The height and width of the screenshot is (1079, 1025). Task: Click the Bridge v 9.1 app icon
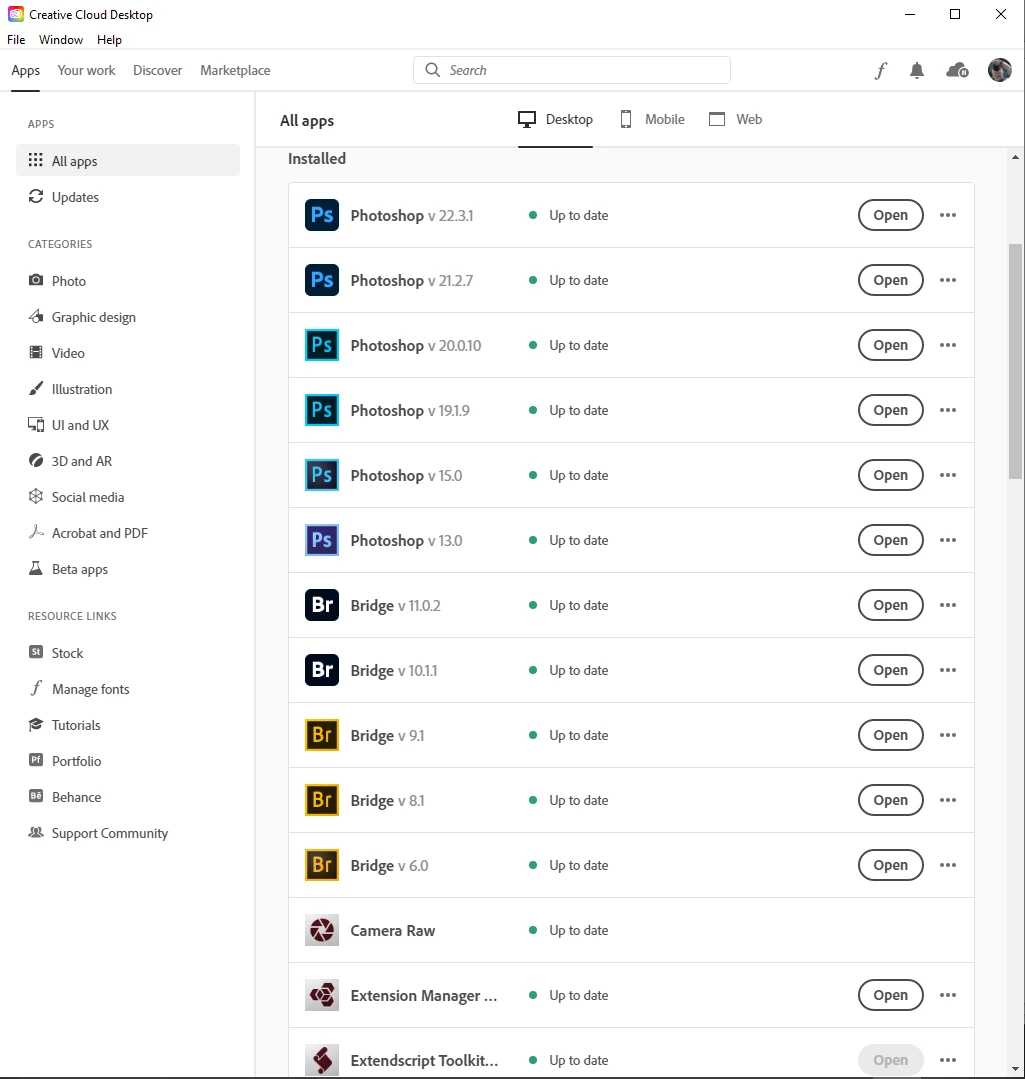(x=322, y=735)
